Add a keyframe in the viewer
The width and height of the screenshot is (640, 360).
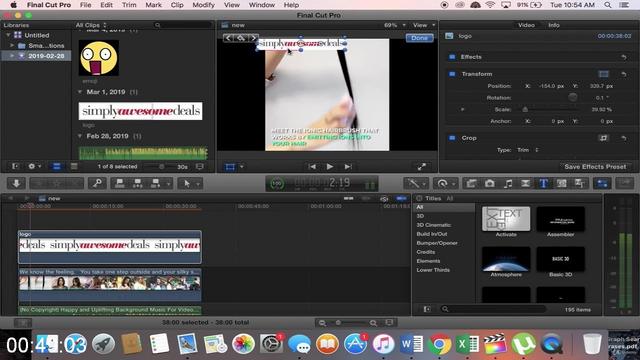coord(241,38)
